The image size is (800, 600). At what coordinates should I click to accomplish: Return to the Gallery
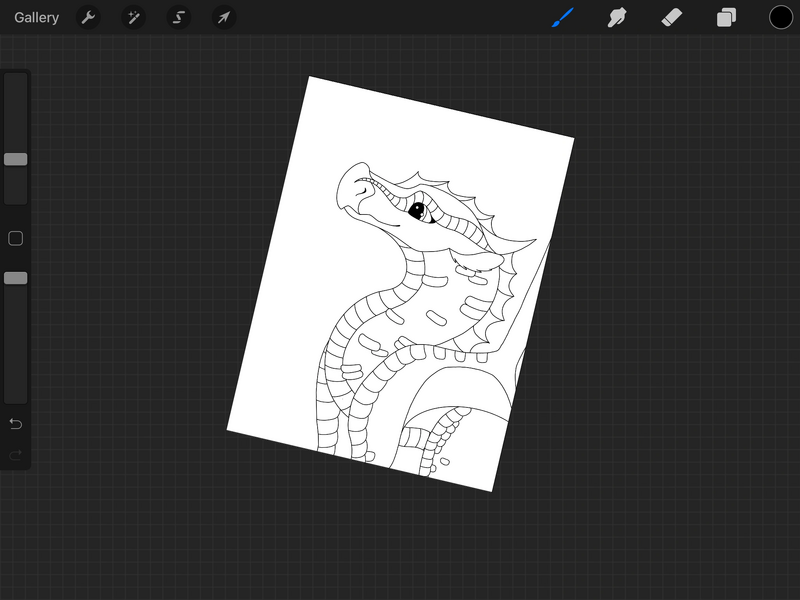[36, 17]
